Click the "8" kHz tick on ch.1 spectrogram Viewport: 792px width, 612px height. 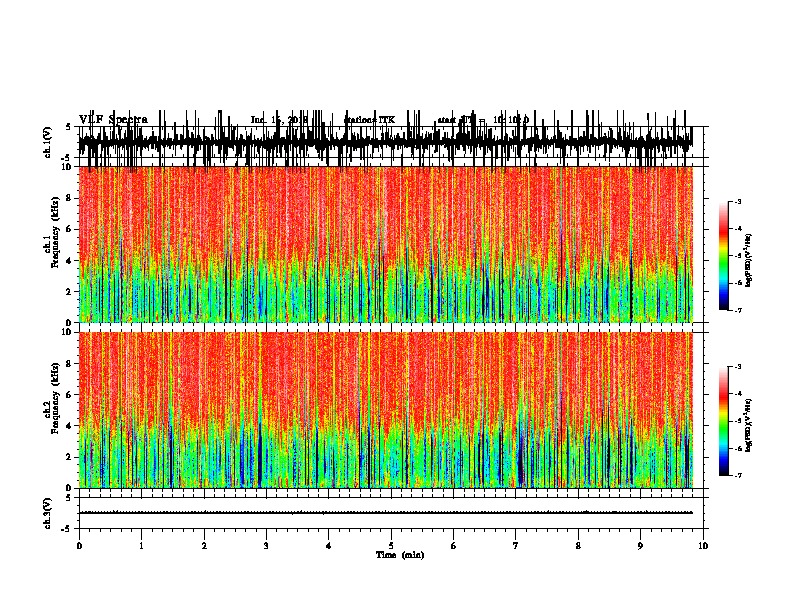pyautogui.click(x=70, y=198)
